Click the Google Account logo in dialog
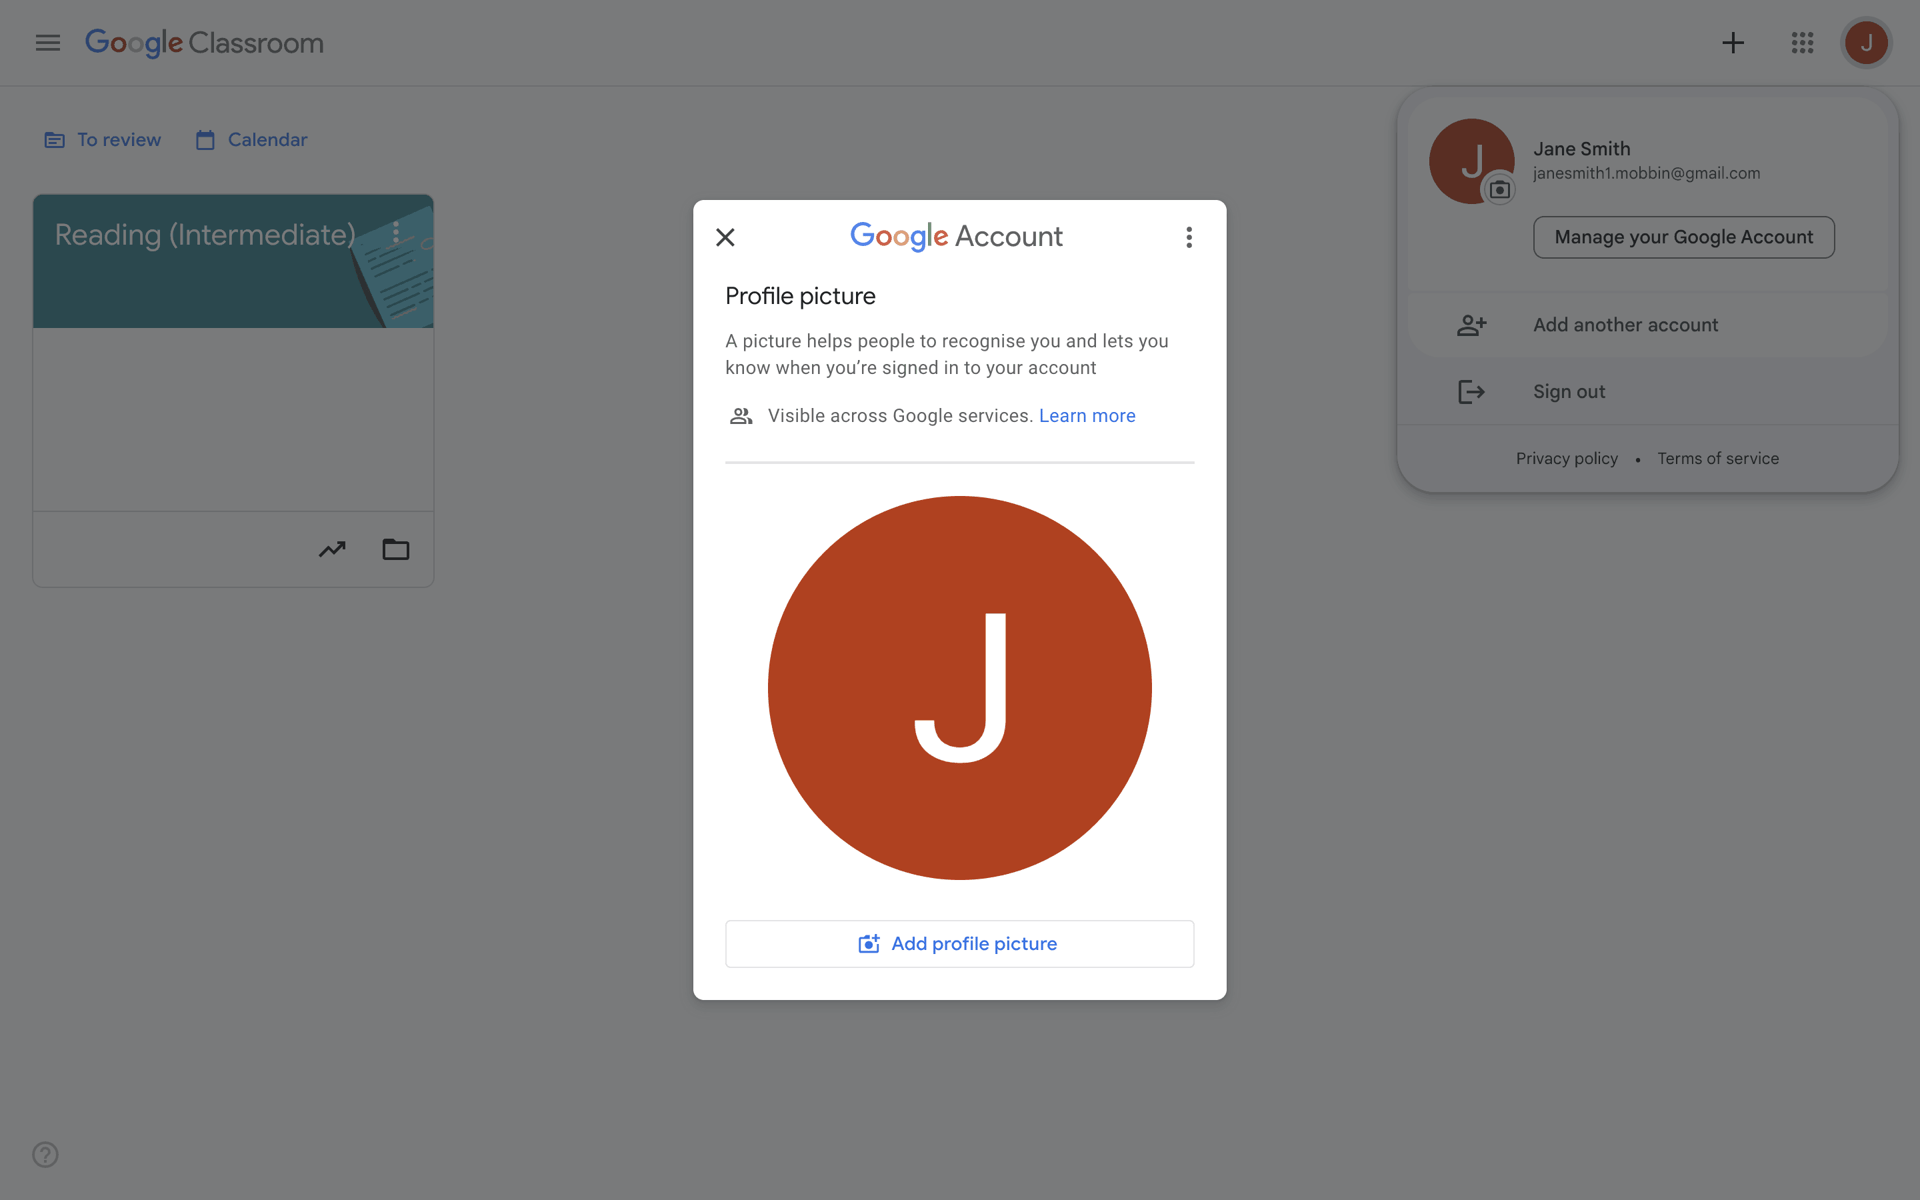The width and height of the screenshot is (1920, 1200). point(956,237)
